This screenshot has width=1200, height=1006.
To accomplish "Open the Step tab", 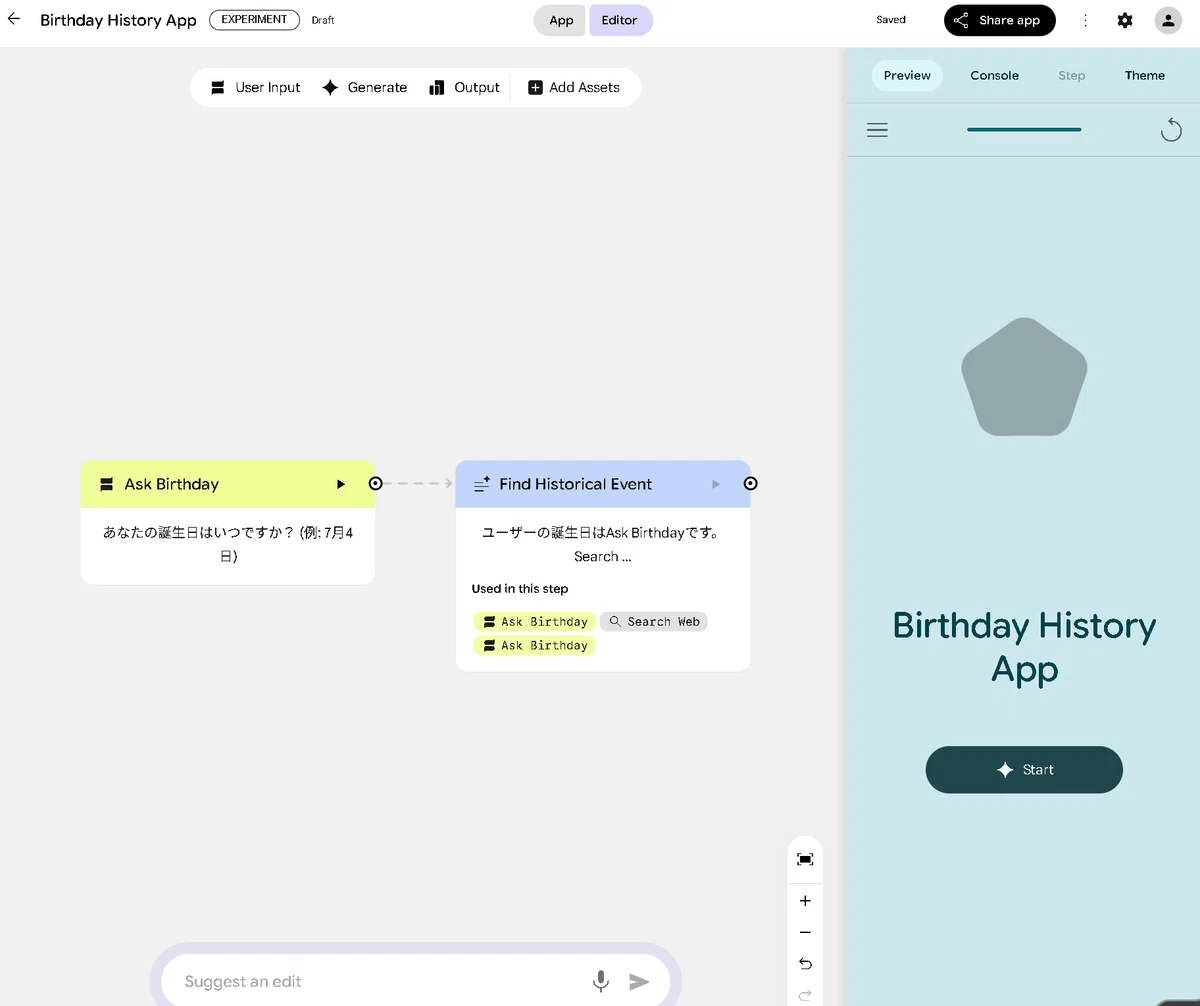I will 1072,75.
